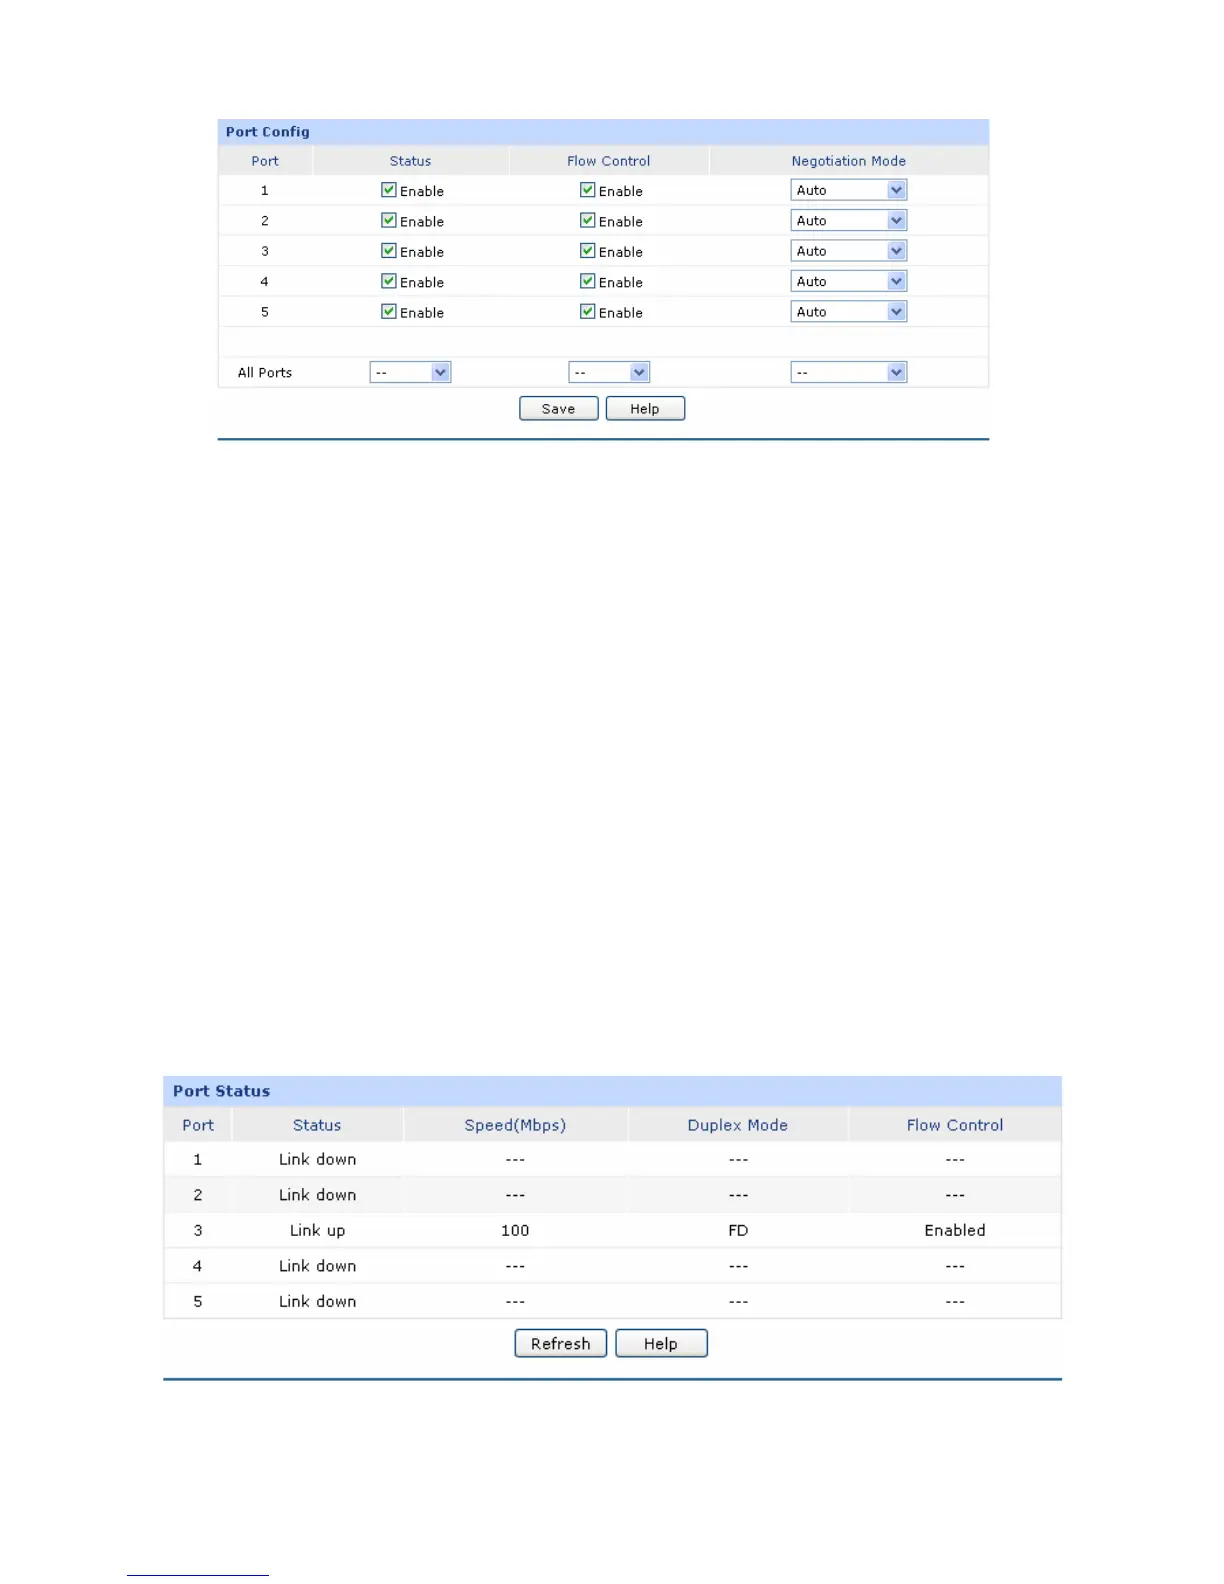1224x1584 pixels.
Task: Open Negotiation Mode dropdown for port 1
Action: click(848, 190)
